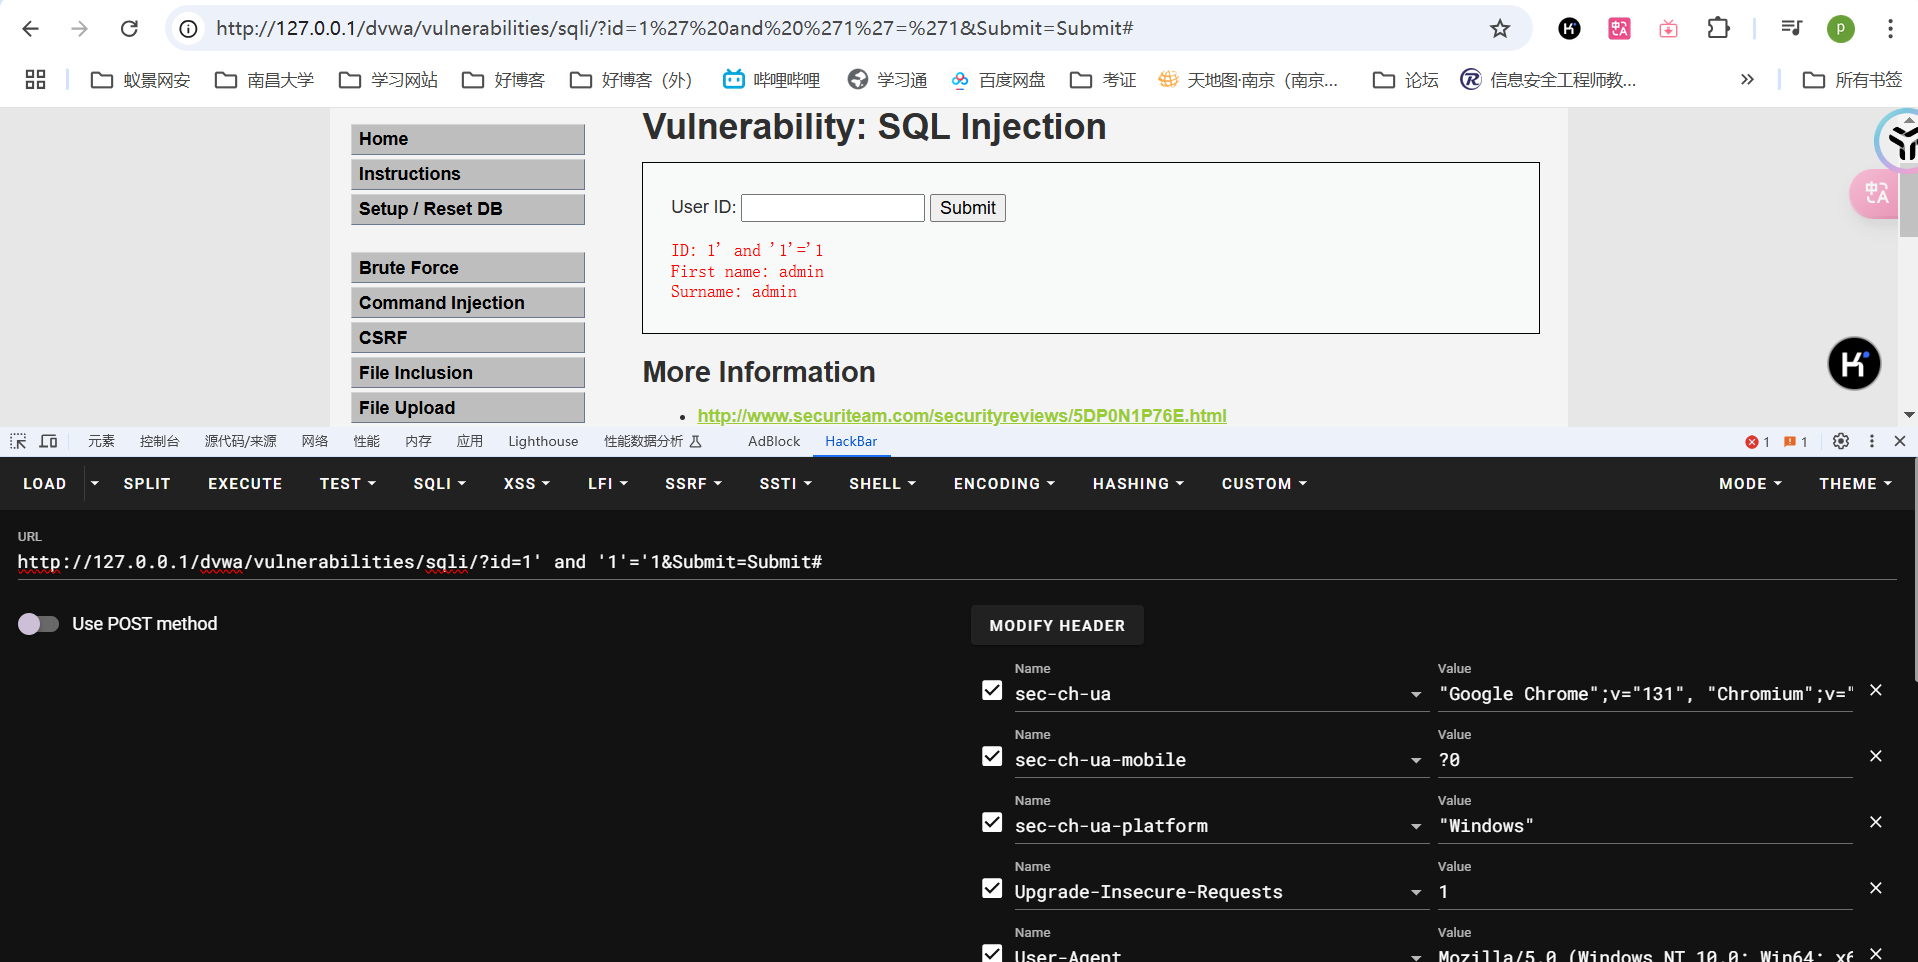1918x962 pixels.
Task: Open the Chrome three-dot menu
Action: [x=1890, y=29]
